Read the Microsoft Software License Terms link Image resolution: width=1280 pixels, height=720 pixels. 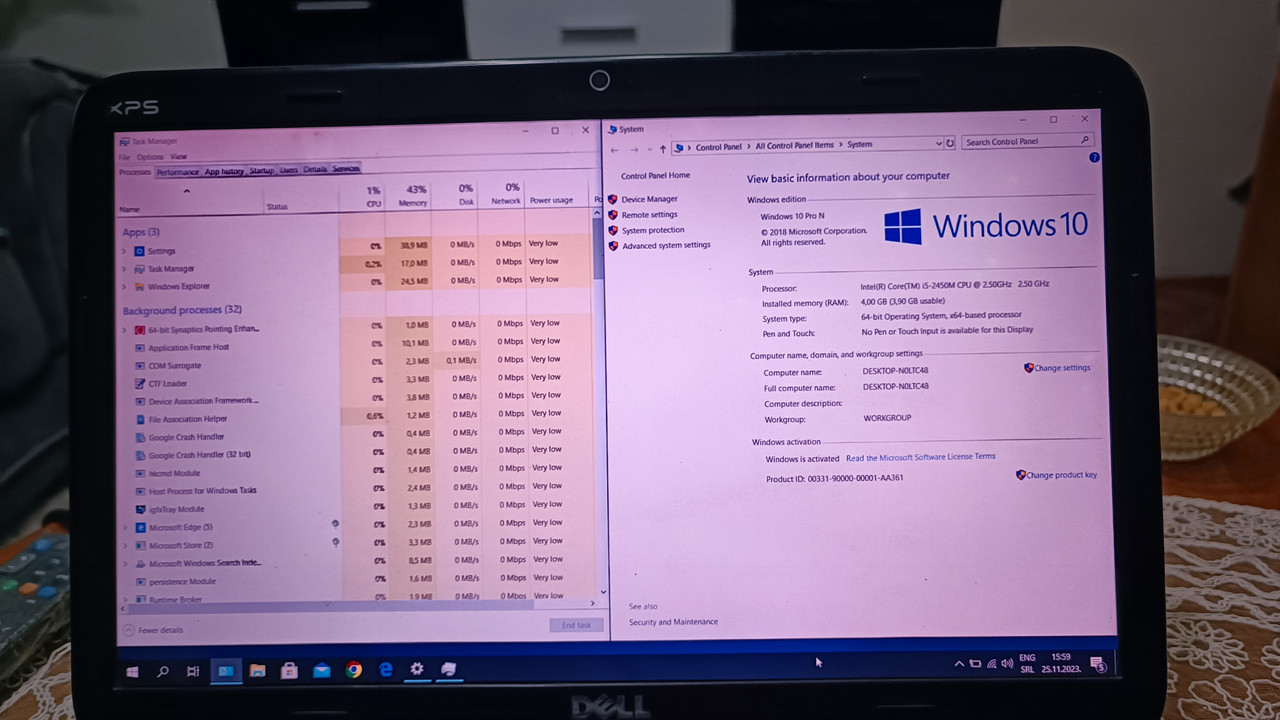pos(920,457)
